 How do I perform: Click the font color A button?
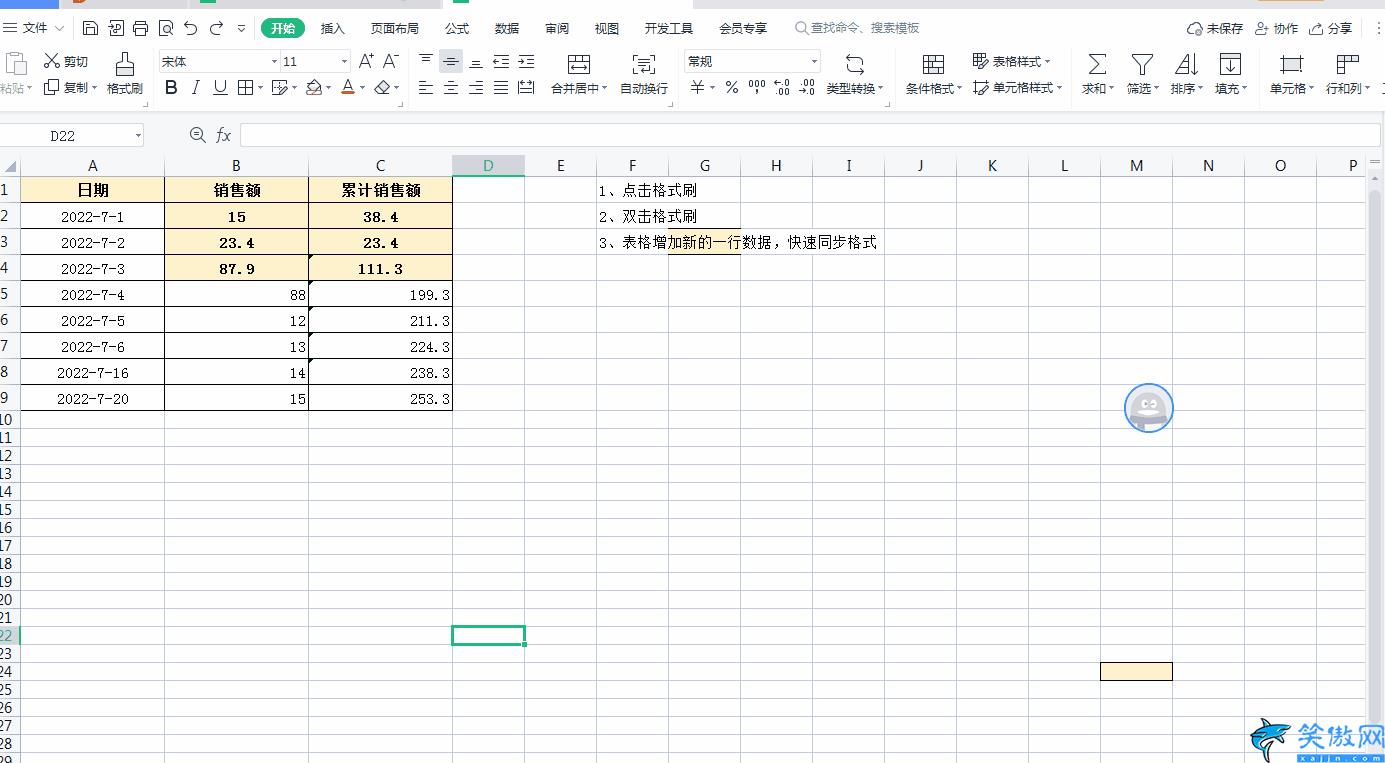(x=347, y=88)
